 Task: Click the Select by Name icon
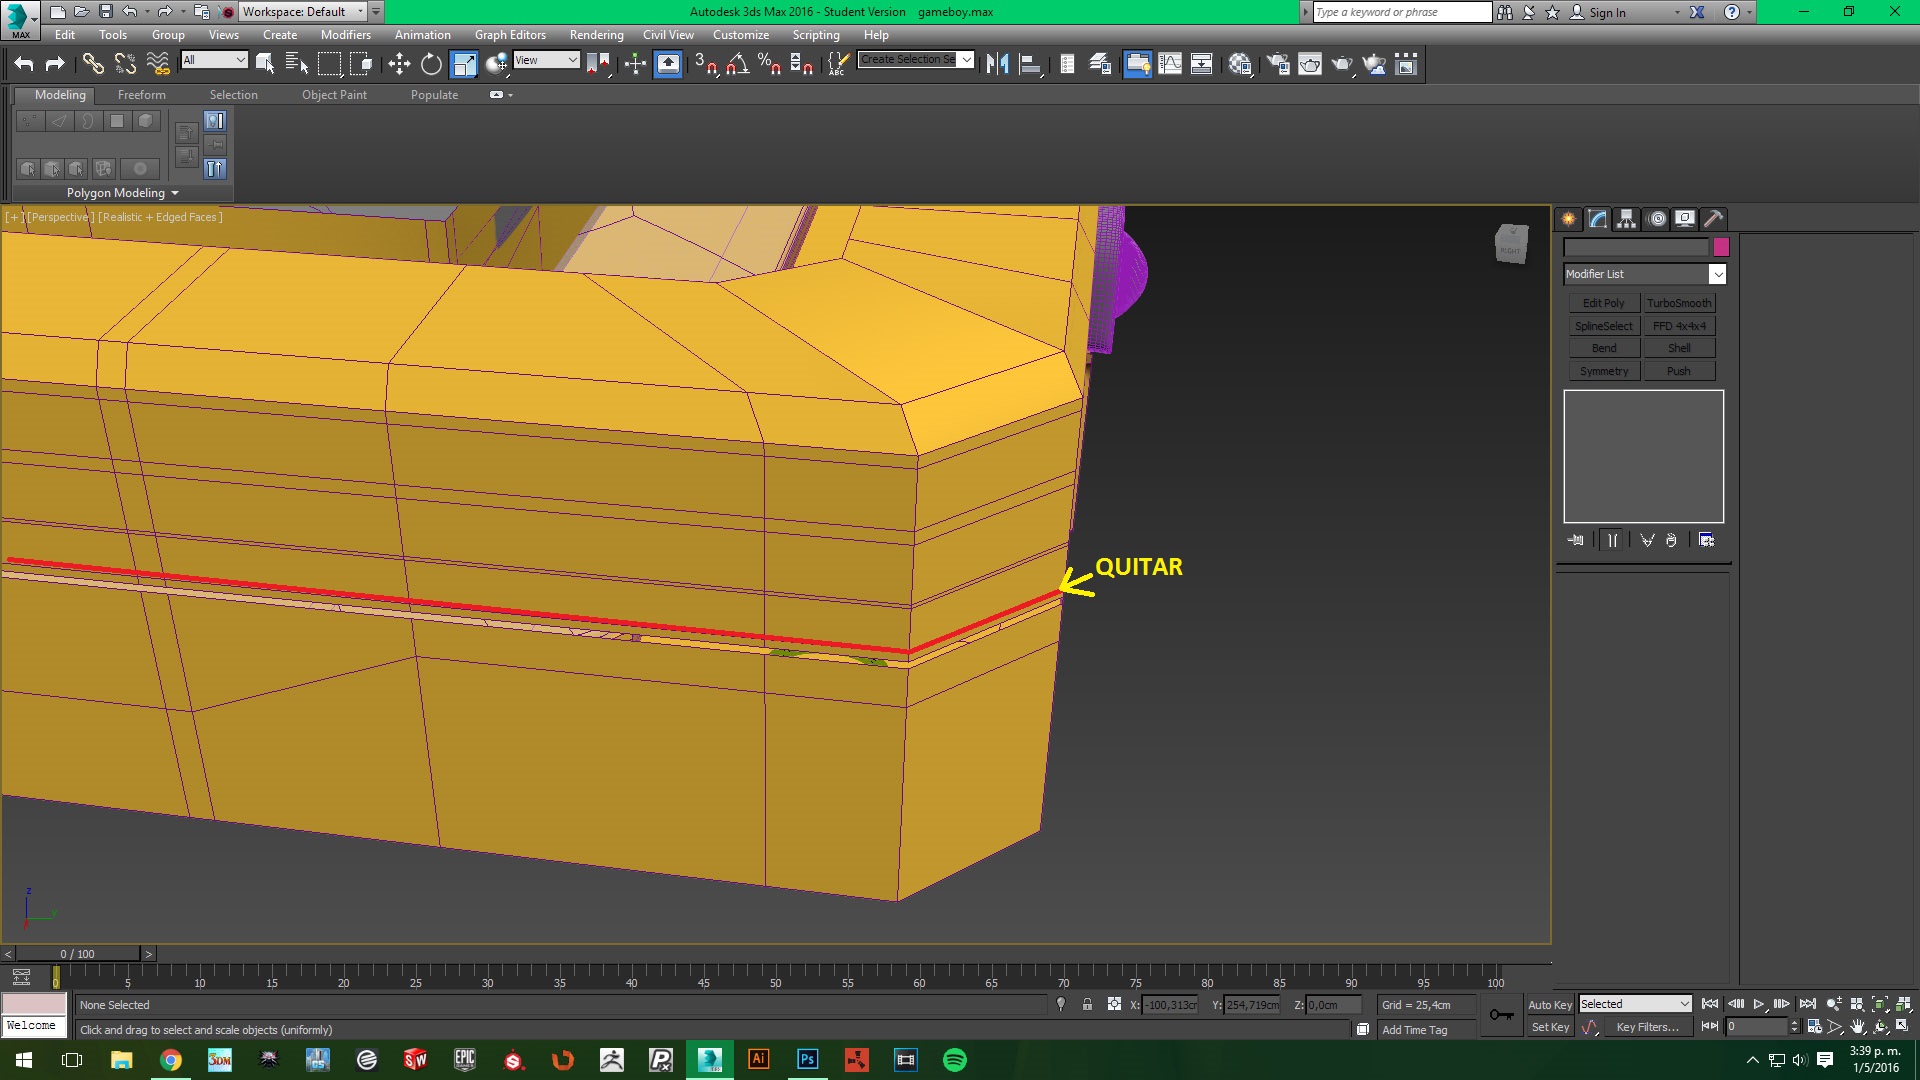(297, 65)
